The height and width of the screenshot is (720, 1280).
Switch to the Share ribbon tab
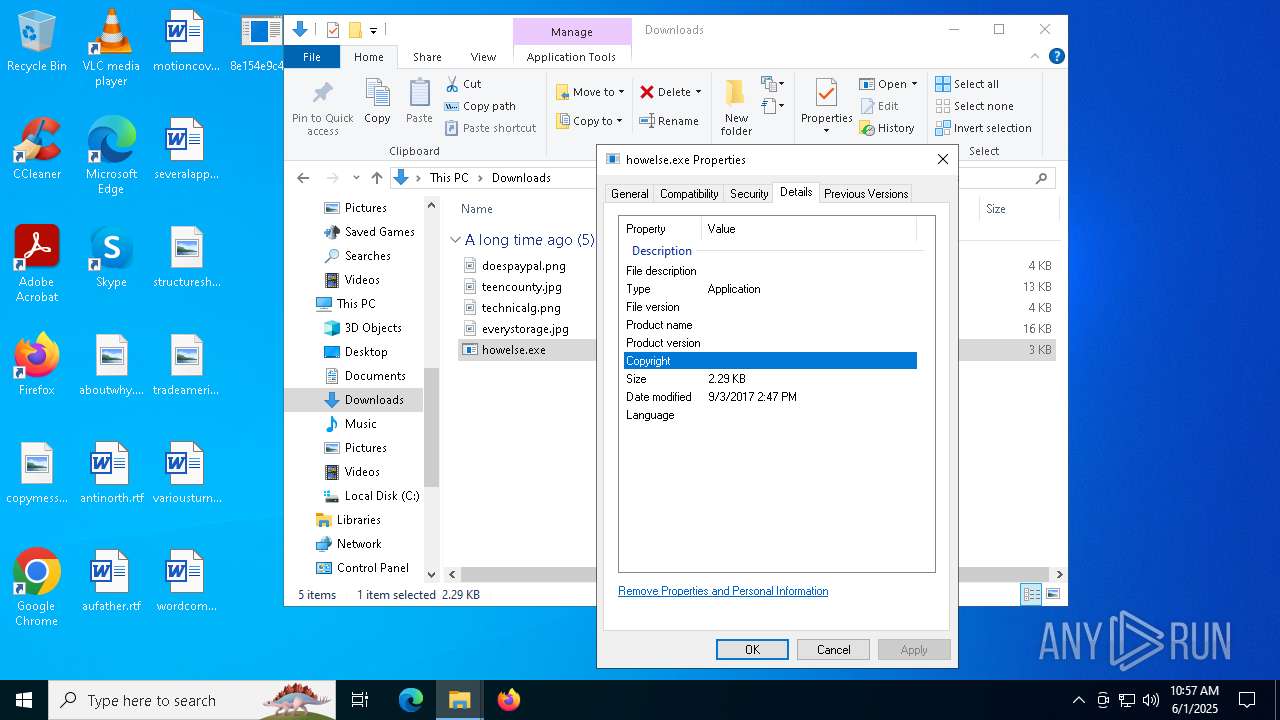(427, 57)
